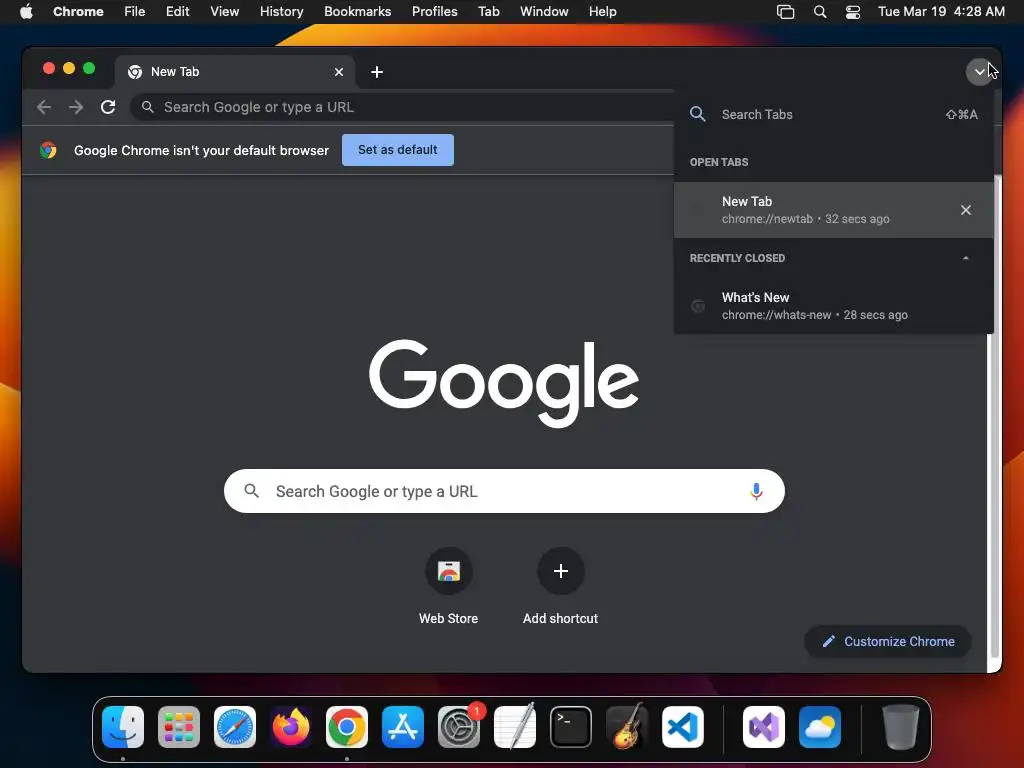Viewport: 1024px width, 768px height.
Task: Open the Trash from the Dock
Action: tap(901, 727)
